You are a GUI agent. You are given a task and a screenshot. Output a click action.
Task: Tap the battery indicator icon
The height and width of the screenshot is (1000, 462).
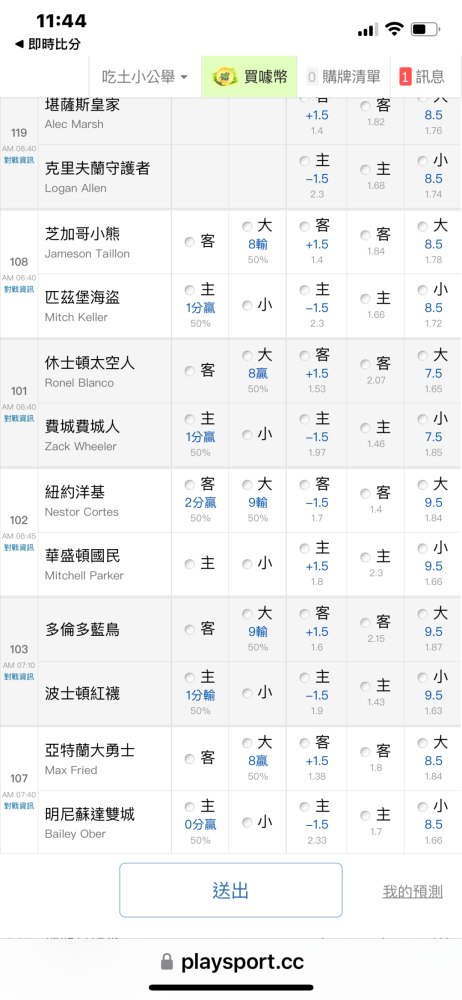click(x=426, y=29)
